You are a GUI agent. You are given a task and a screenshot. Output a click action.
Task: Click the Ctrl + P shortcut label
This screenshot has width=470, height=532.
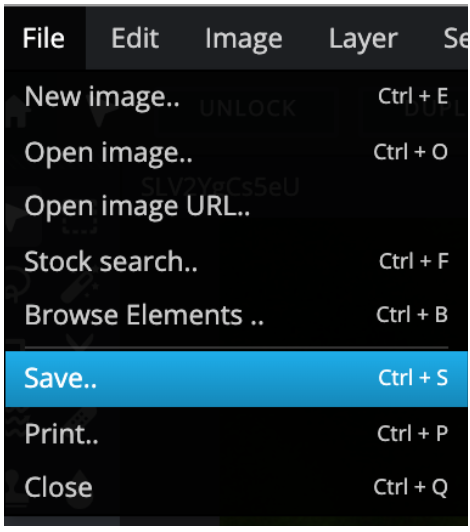click(413, 433)
